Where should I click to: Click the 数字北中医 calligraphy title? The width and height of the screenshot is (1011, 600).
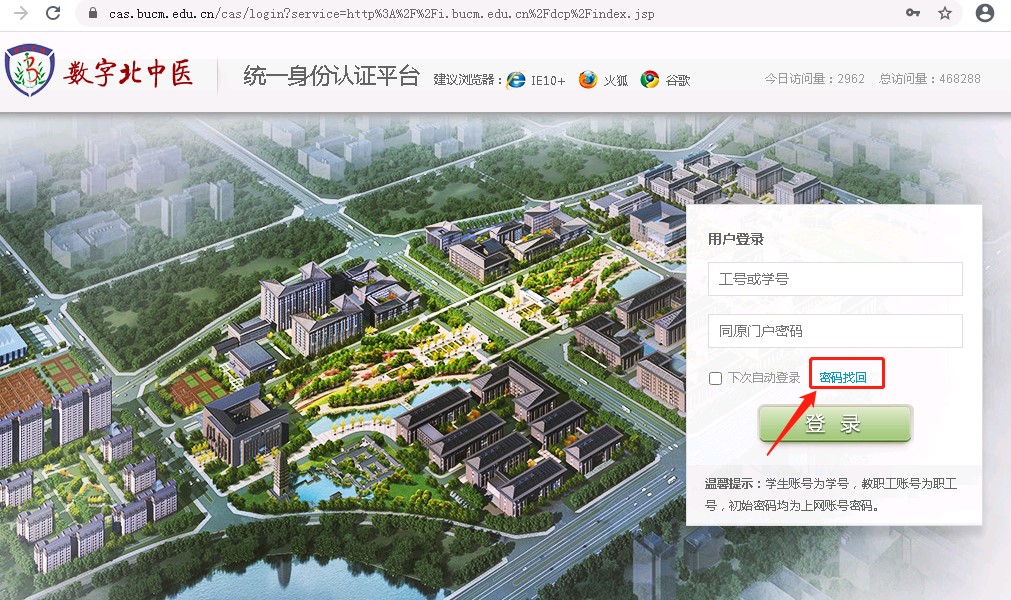(x=128, y=73)
